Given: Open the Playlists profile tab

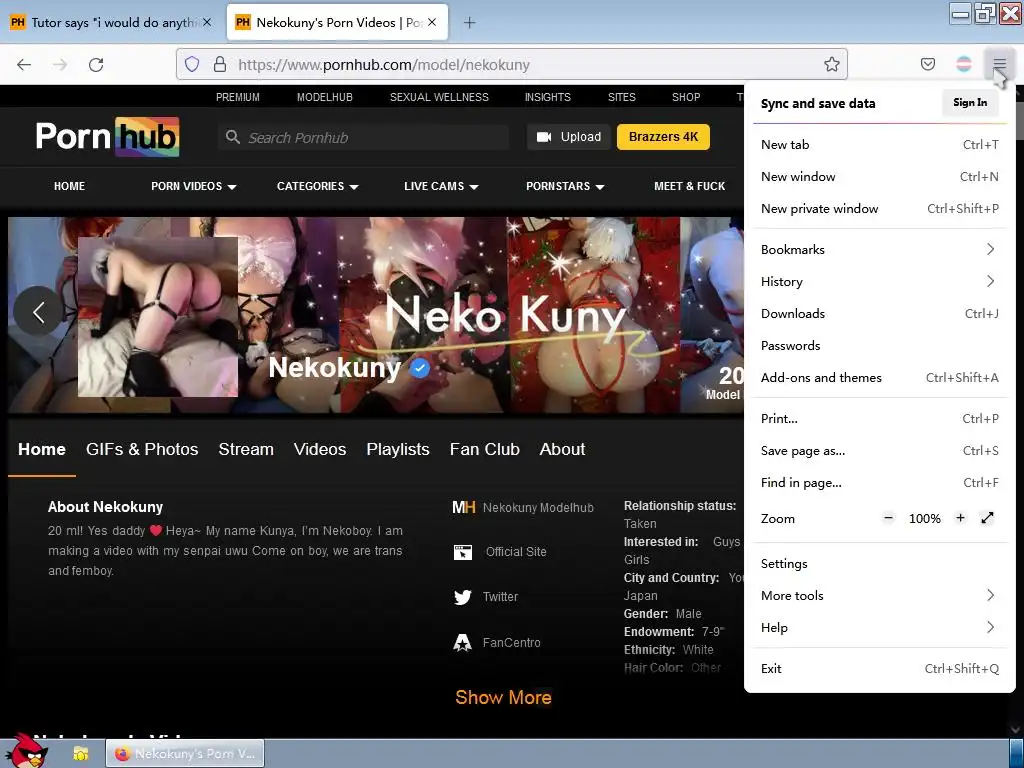Looking at the screenshot, I should pyautogui.click(x=398, y=449).
